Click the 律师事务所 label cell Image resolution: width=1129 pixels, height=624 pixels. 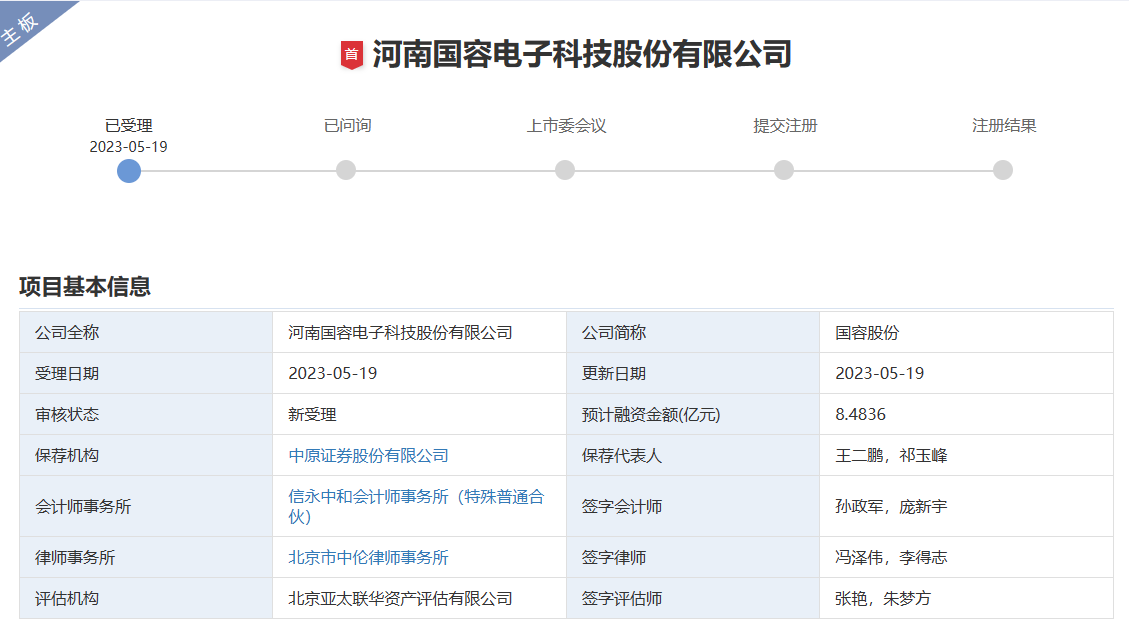[146, 558]
